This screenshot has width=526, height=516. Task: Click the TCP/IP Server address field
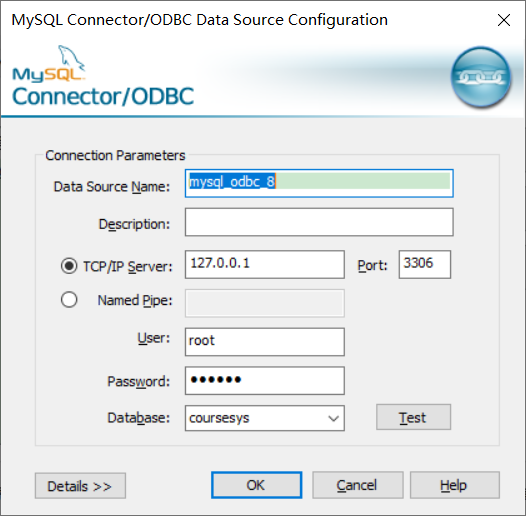(x=265, y=264)
